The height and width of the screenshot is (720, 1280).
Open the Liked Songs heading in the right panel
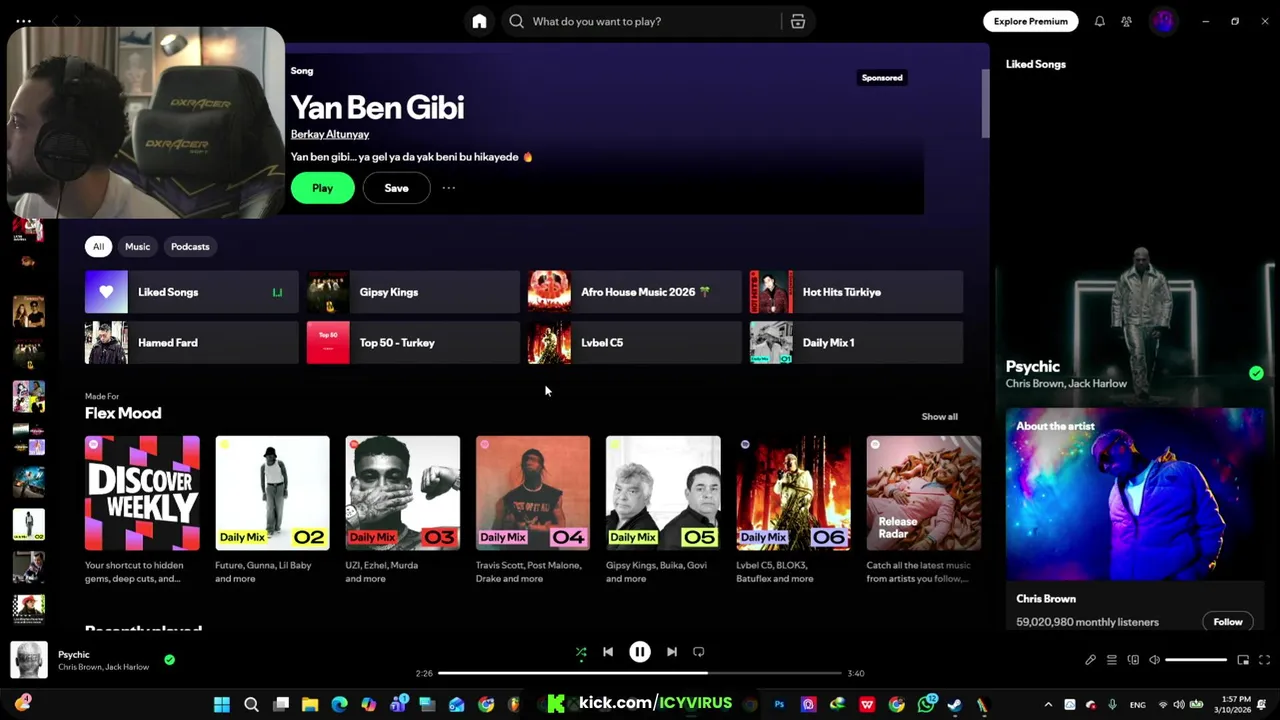click(1036, 64)
